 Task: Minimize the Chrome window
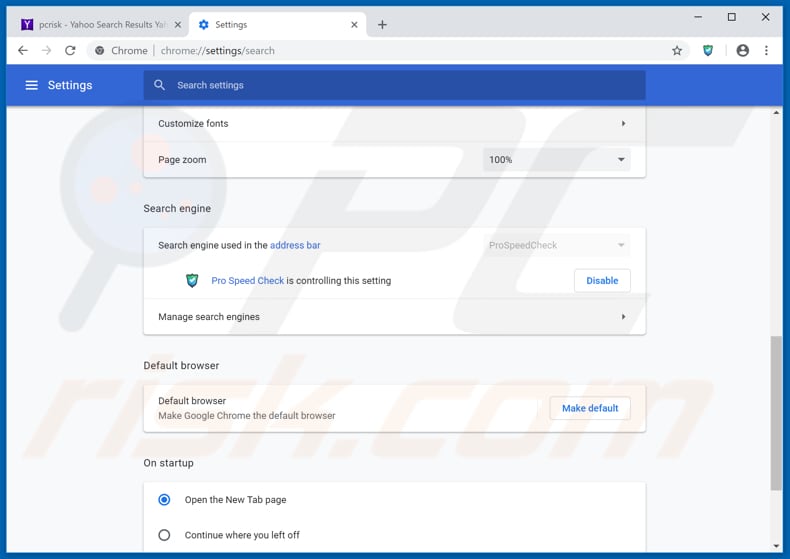pos(698,17)
